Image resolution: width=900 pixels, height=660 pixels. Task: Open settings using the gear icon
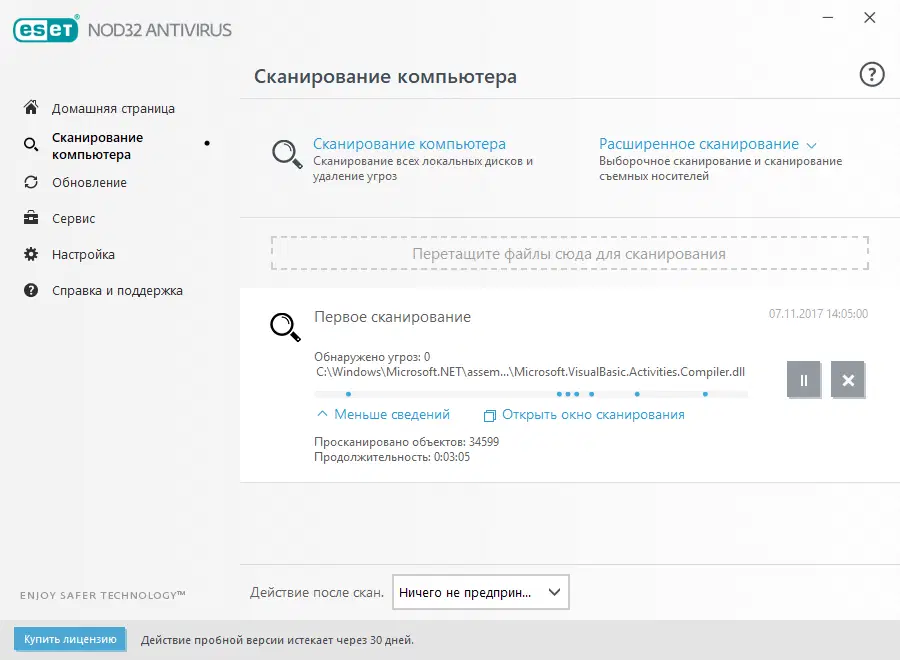31,254
